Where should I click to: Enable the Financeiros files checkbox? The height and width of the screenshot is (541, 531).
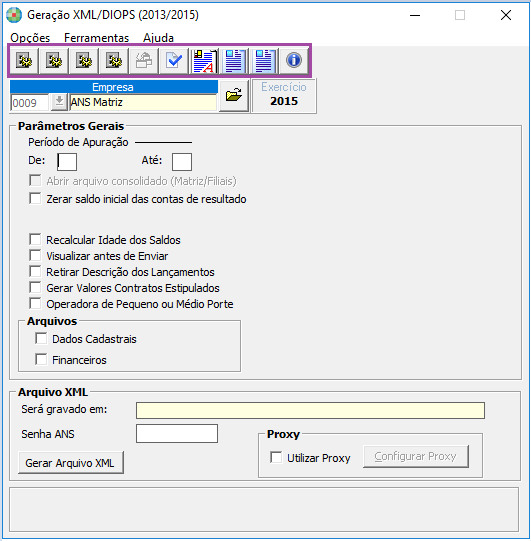point(41,360)
